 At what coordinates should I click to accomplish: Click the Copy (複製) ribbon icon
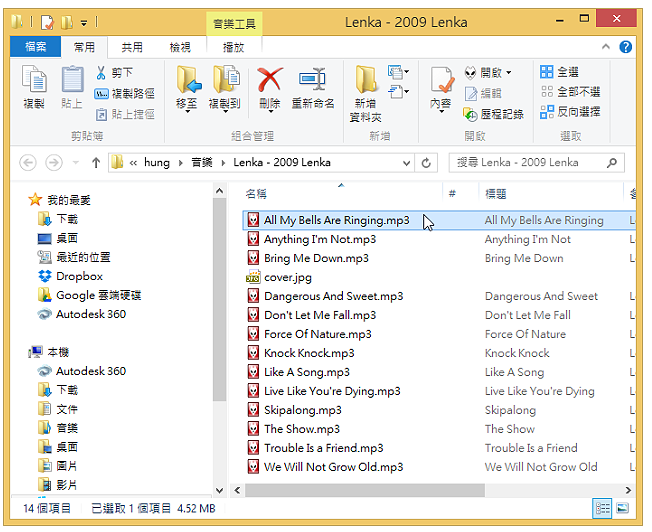point(34,86)
